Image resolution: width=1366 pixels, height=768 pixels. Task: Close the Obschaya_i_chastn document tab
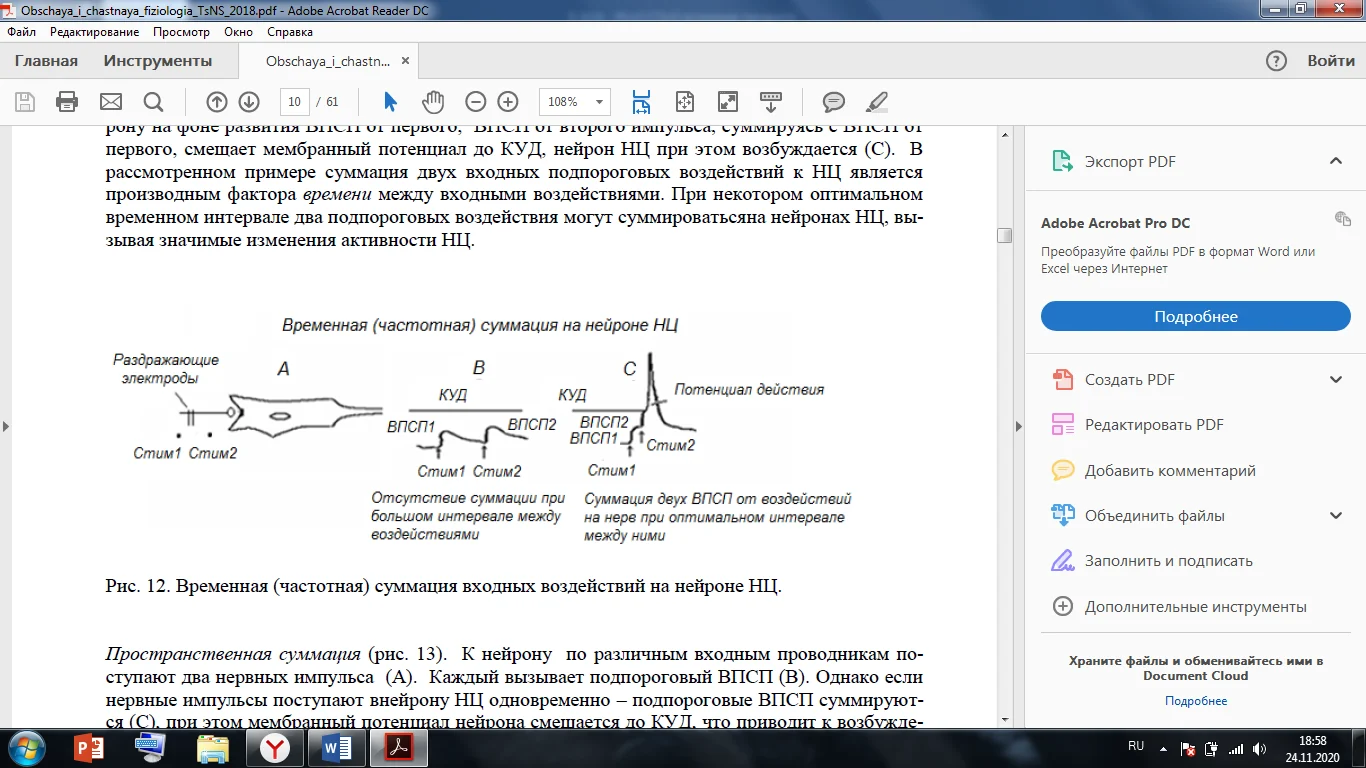tap(405, 61)
